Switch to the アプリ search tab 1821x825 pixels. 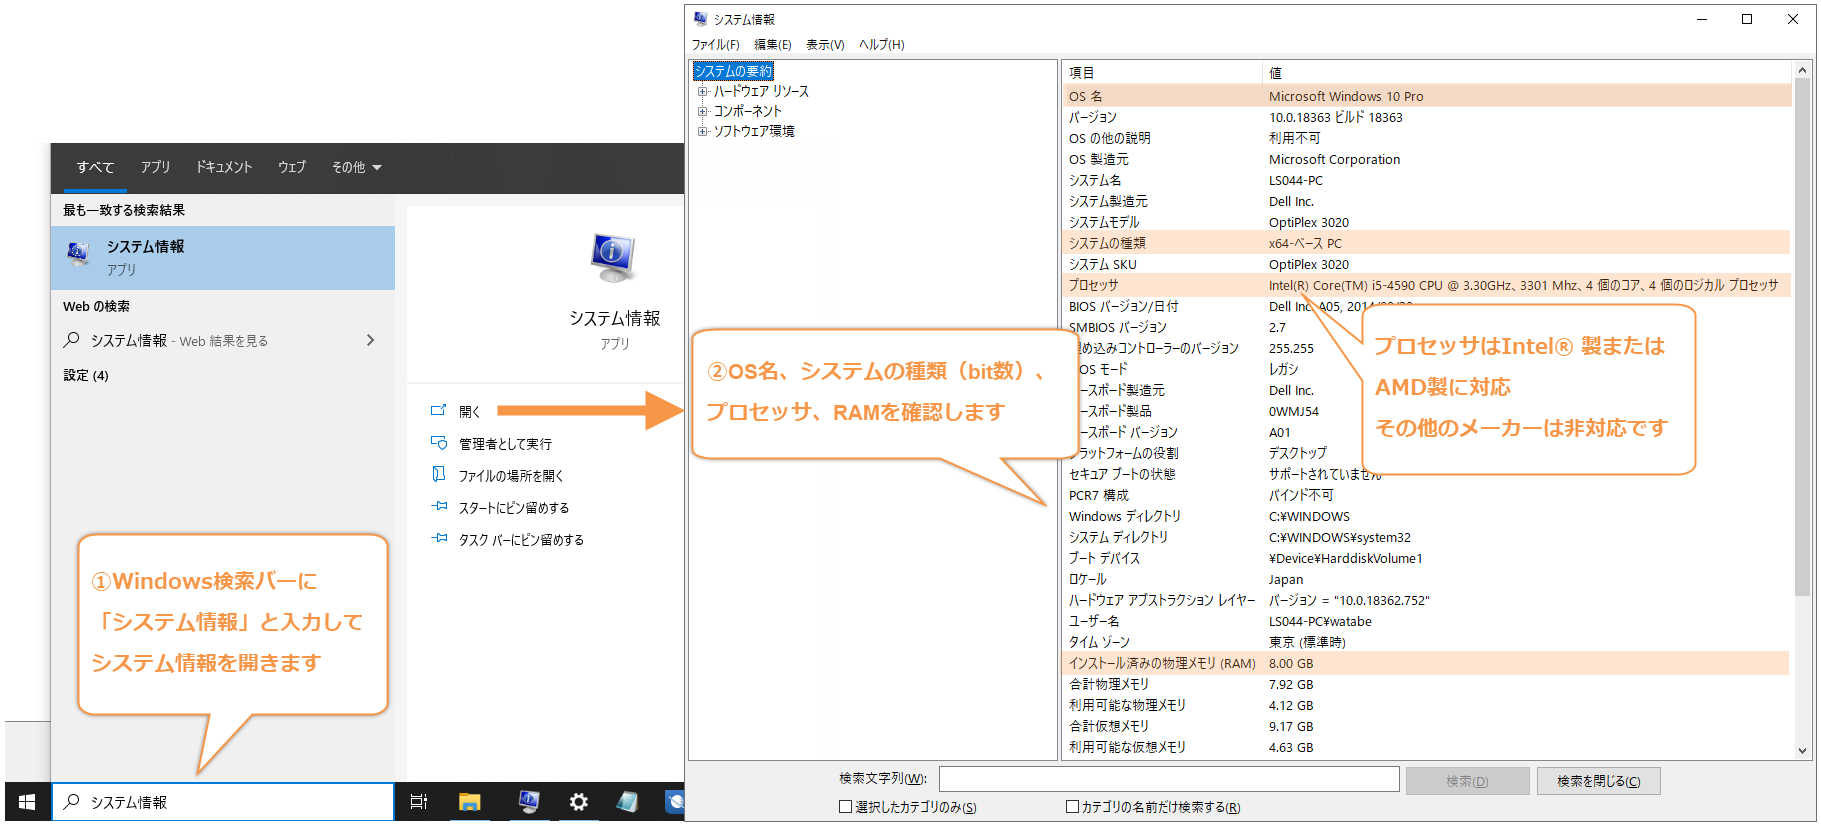point(155,167)
